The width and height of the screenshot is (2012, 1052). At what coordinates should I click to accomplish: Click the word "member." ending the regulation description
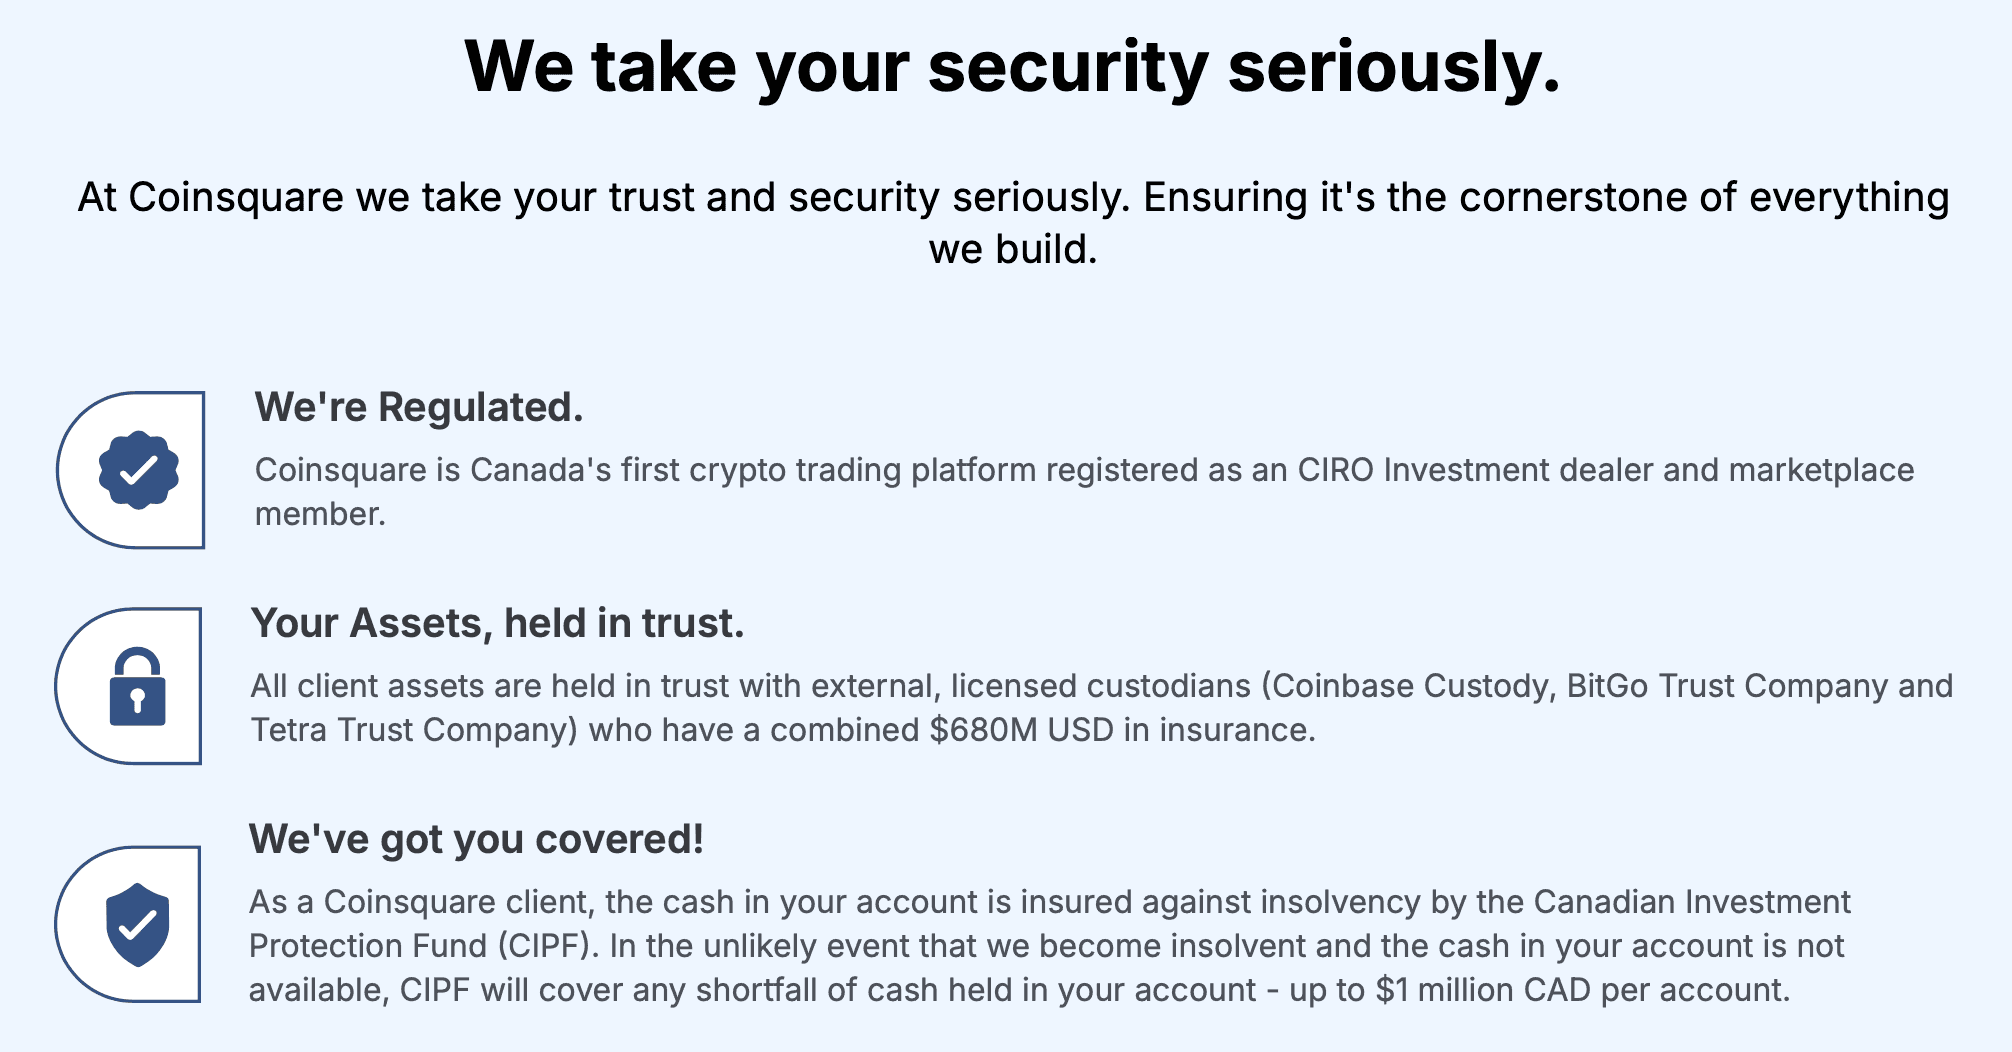(320, 514)
